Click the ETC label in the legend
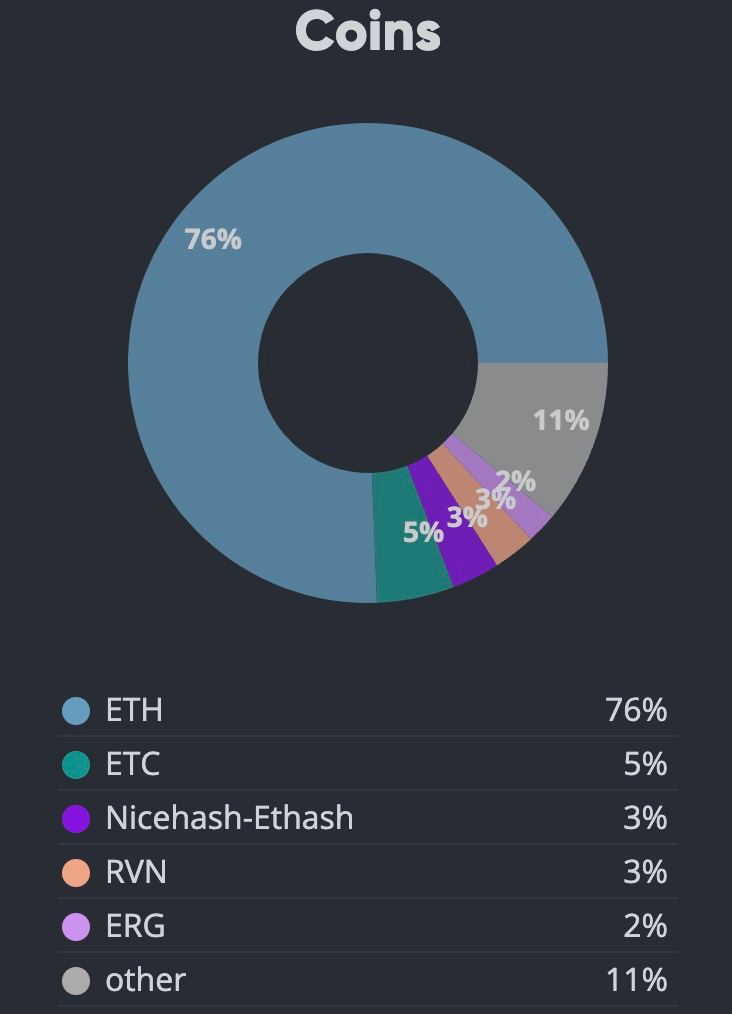This screenshot has width=732, height=1014. pos(133,765)
